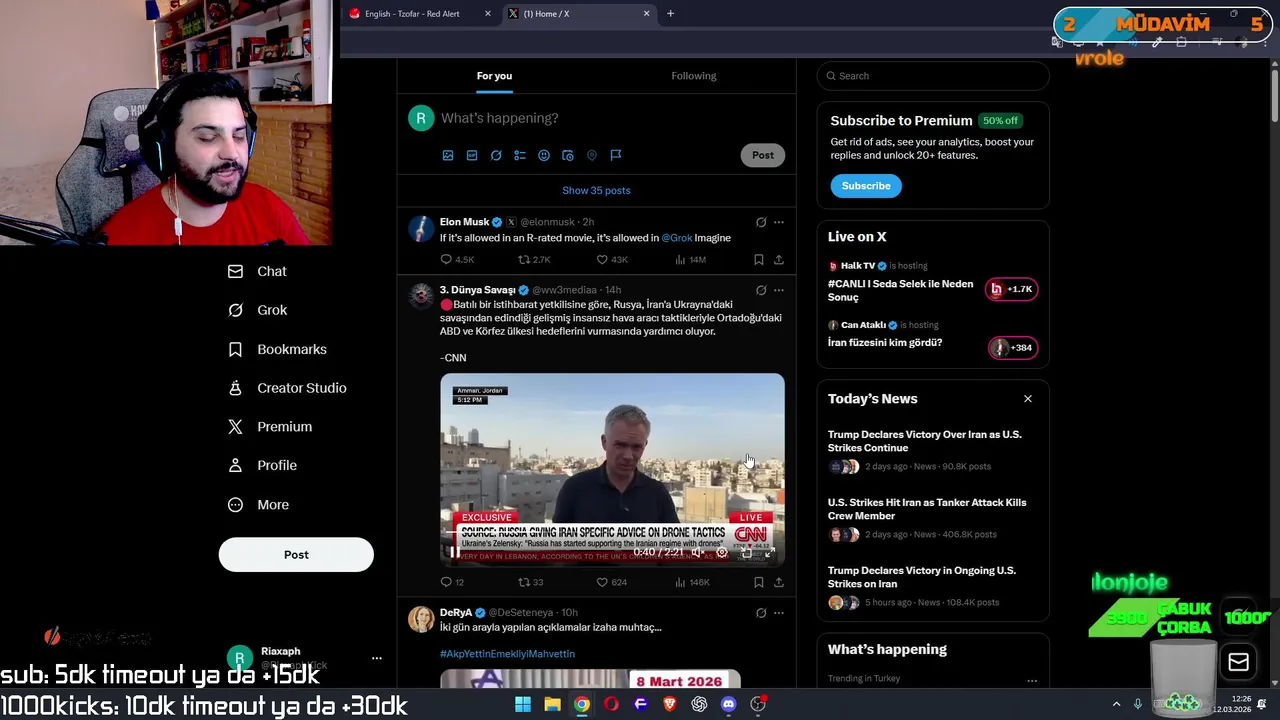Open more options on 3. Dünya Savaşı post

click(x=779, y=290)
